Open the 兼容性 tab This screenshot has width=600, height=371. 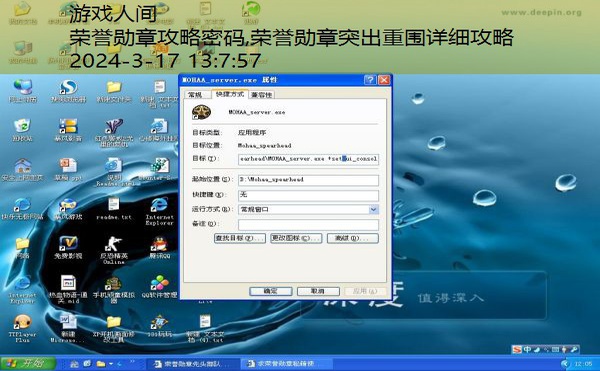pyautogui.click(x=261, y=94)
